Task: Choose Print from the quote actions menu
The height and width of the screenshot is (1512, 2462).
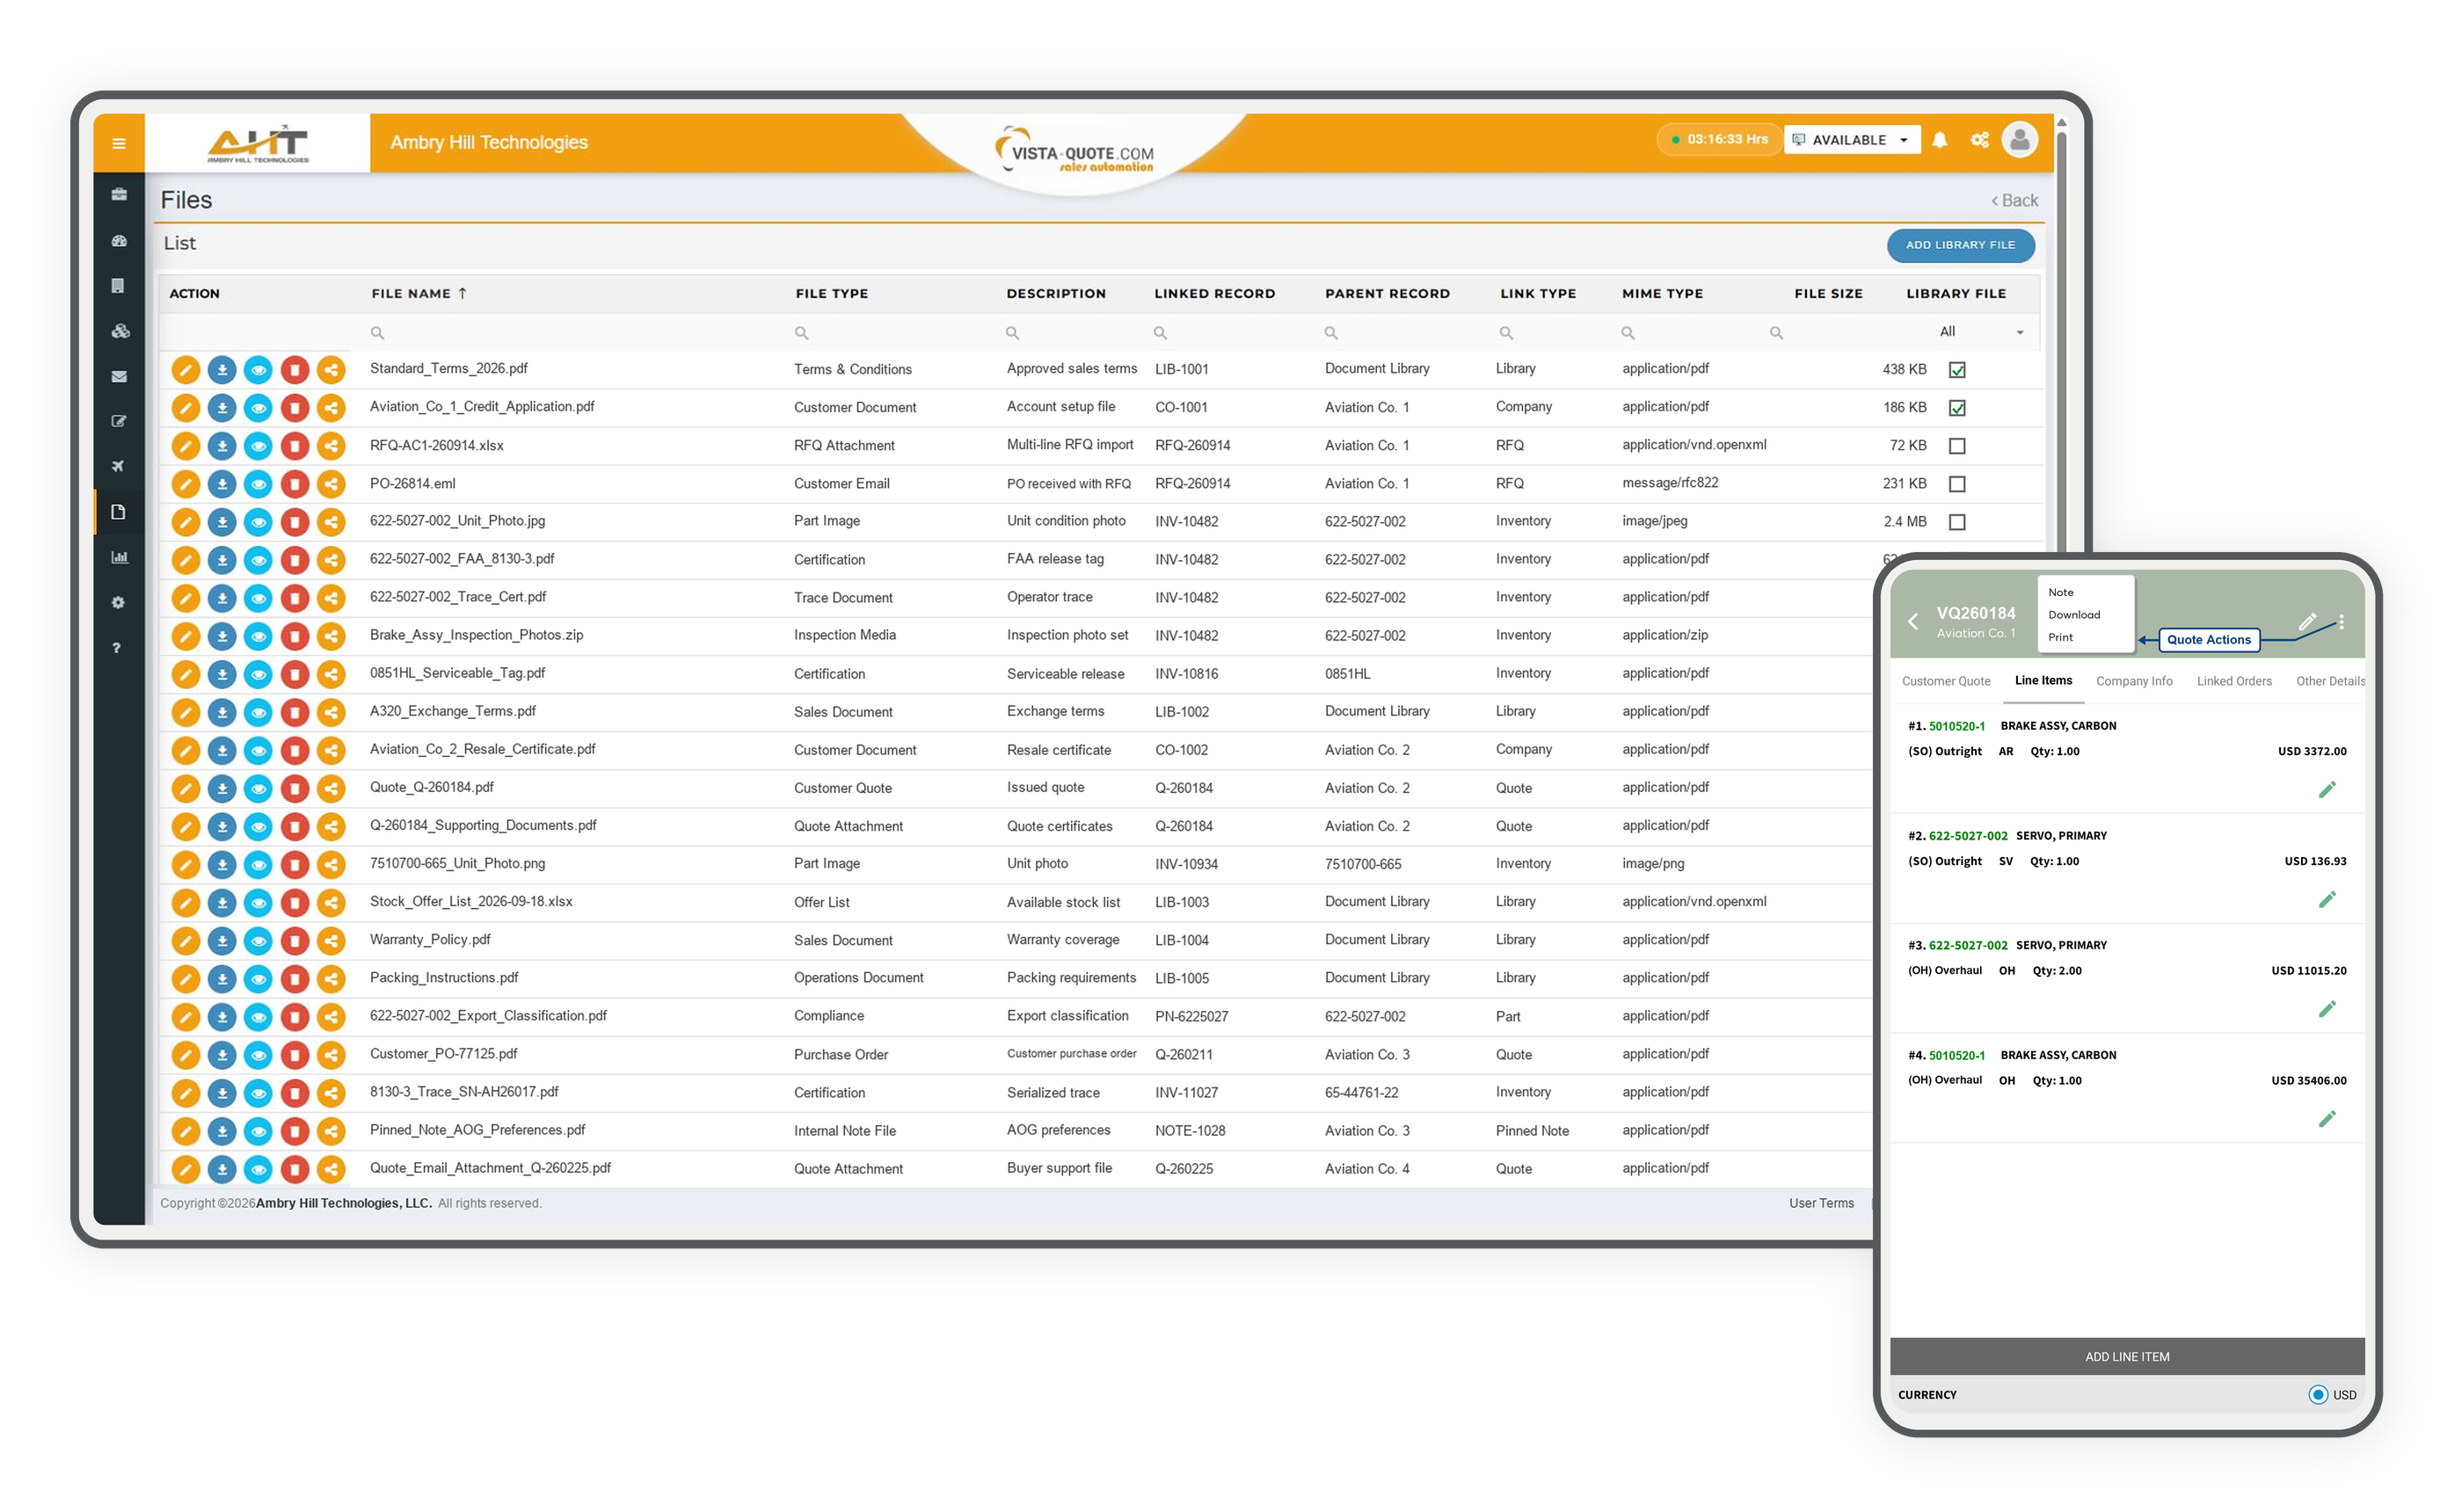Action: pos(2060,638)
